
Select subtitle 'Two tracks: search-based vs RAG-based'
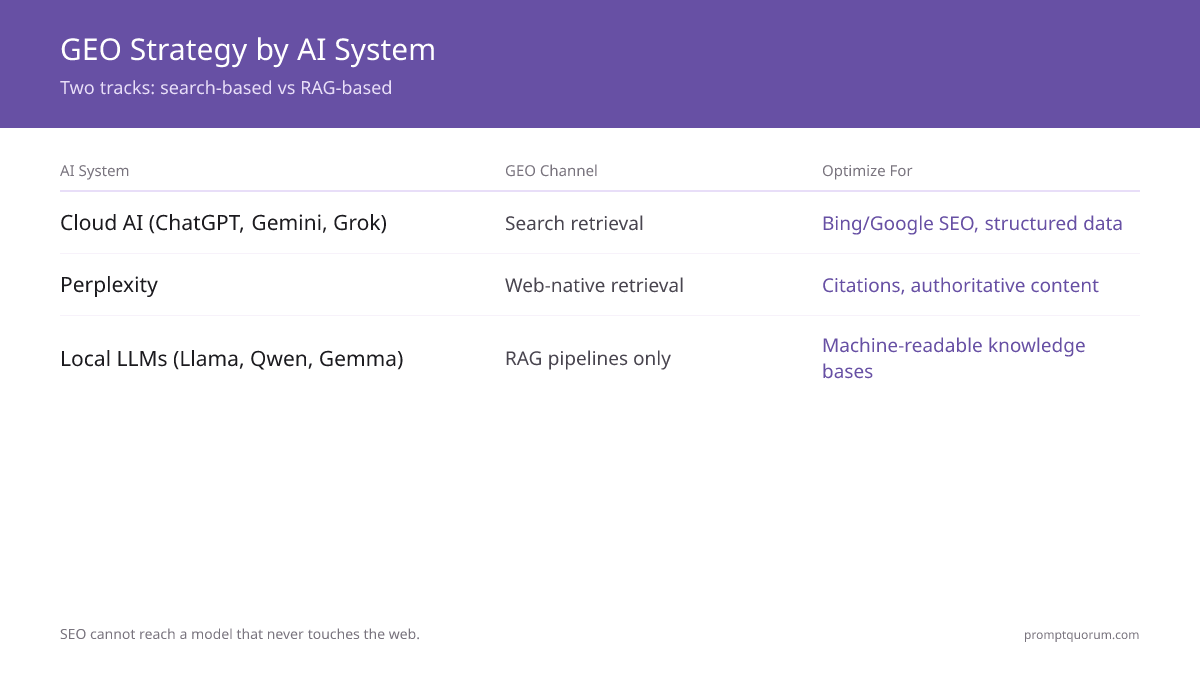pyautogui.click(x=226, y=88)
